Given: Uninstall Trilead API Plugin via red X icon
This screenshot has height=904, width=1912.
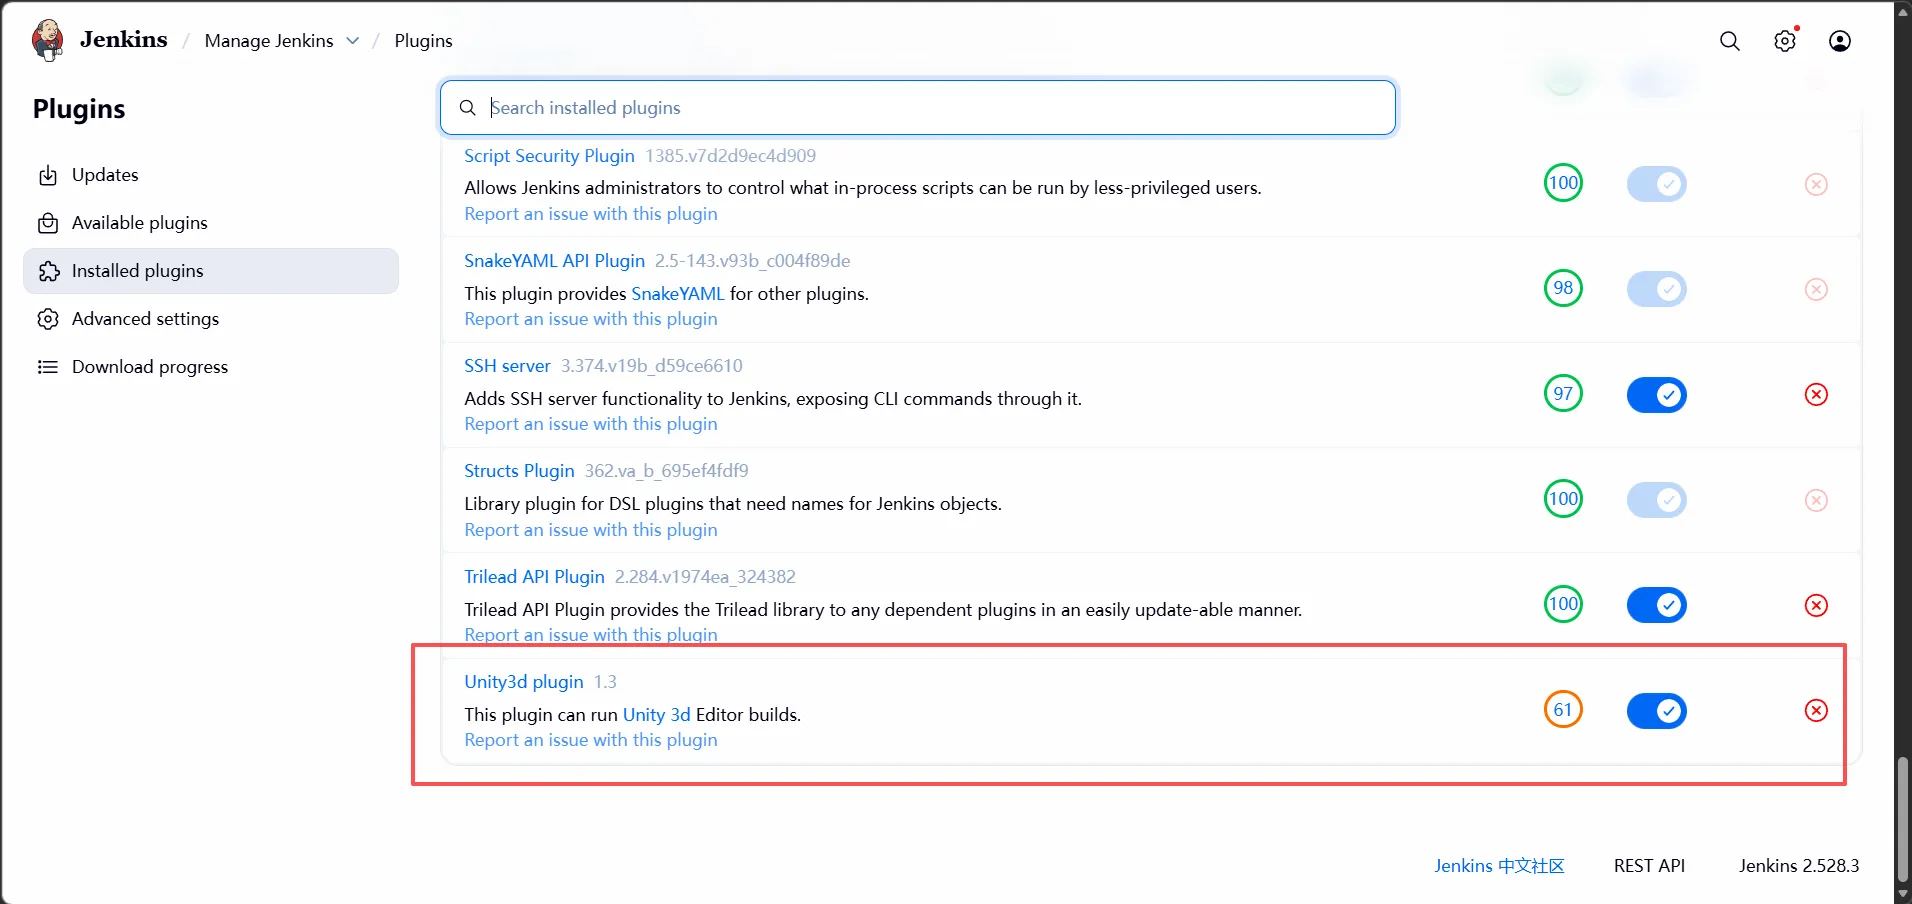Looking at the screenshot, I should coord(1816,605).
